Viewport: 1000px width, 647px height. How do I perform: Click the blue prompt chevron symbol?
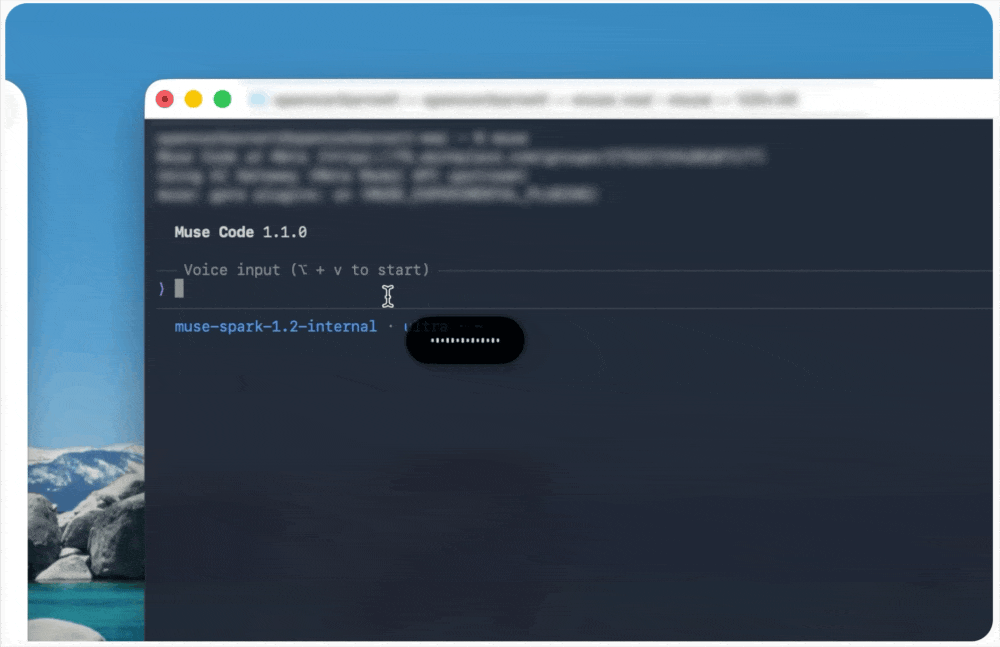pyautogui.click(x=161, y=289)
